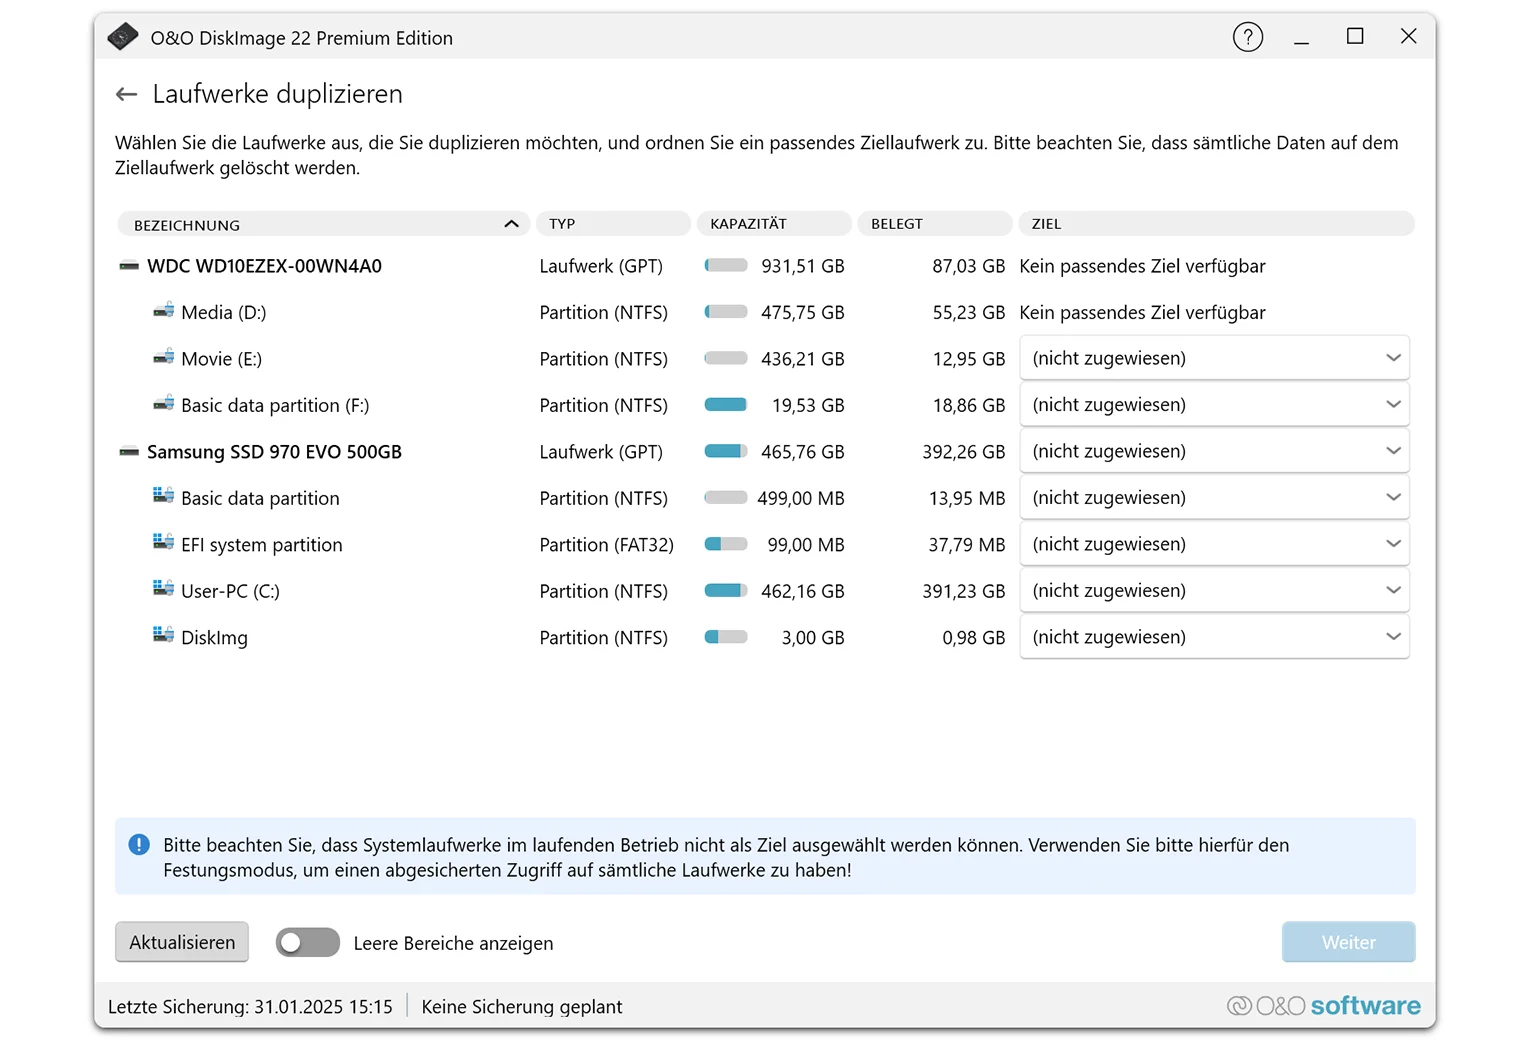Select the Media (D:) partition icon

[x=163, y=312]
